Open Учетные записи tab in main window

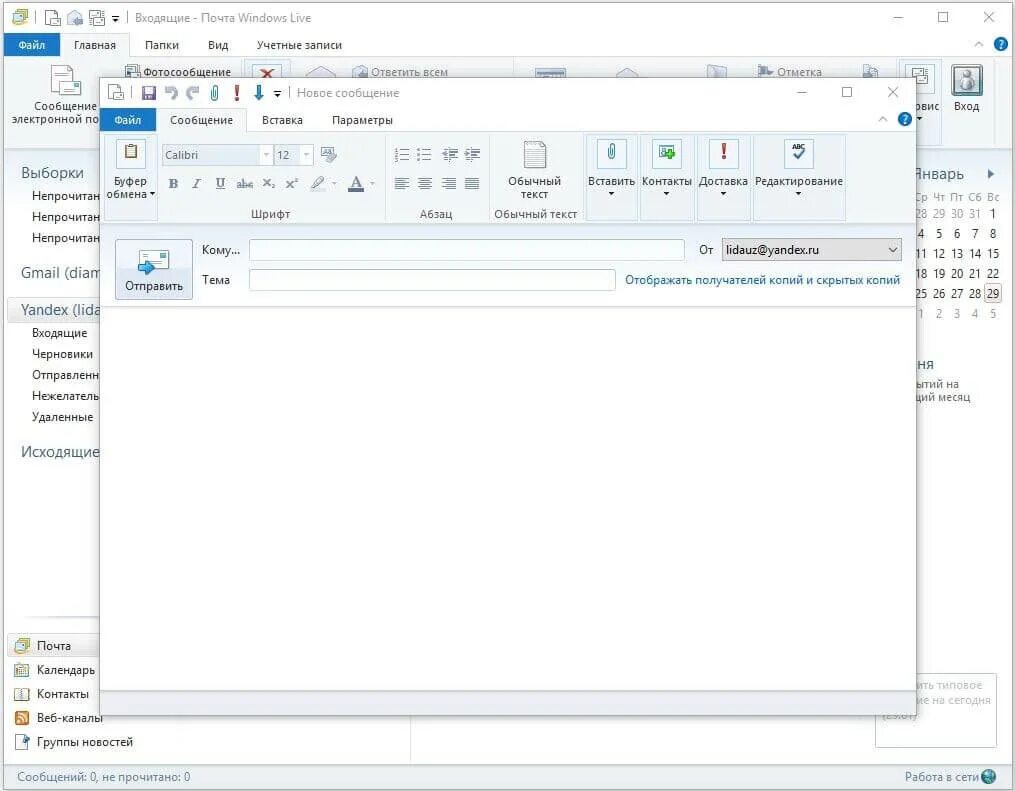tap(299, 45)
